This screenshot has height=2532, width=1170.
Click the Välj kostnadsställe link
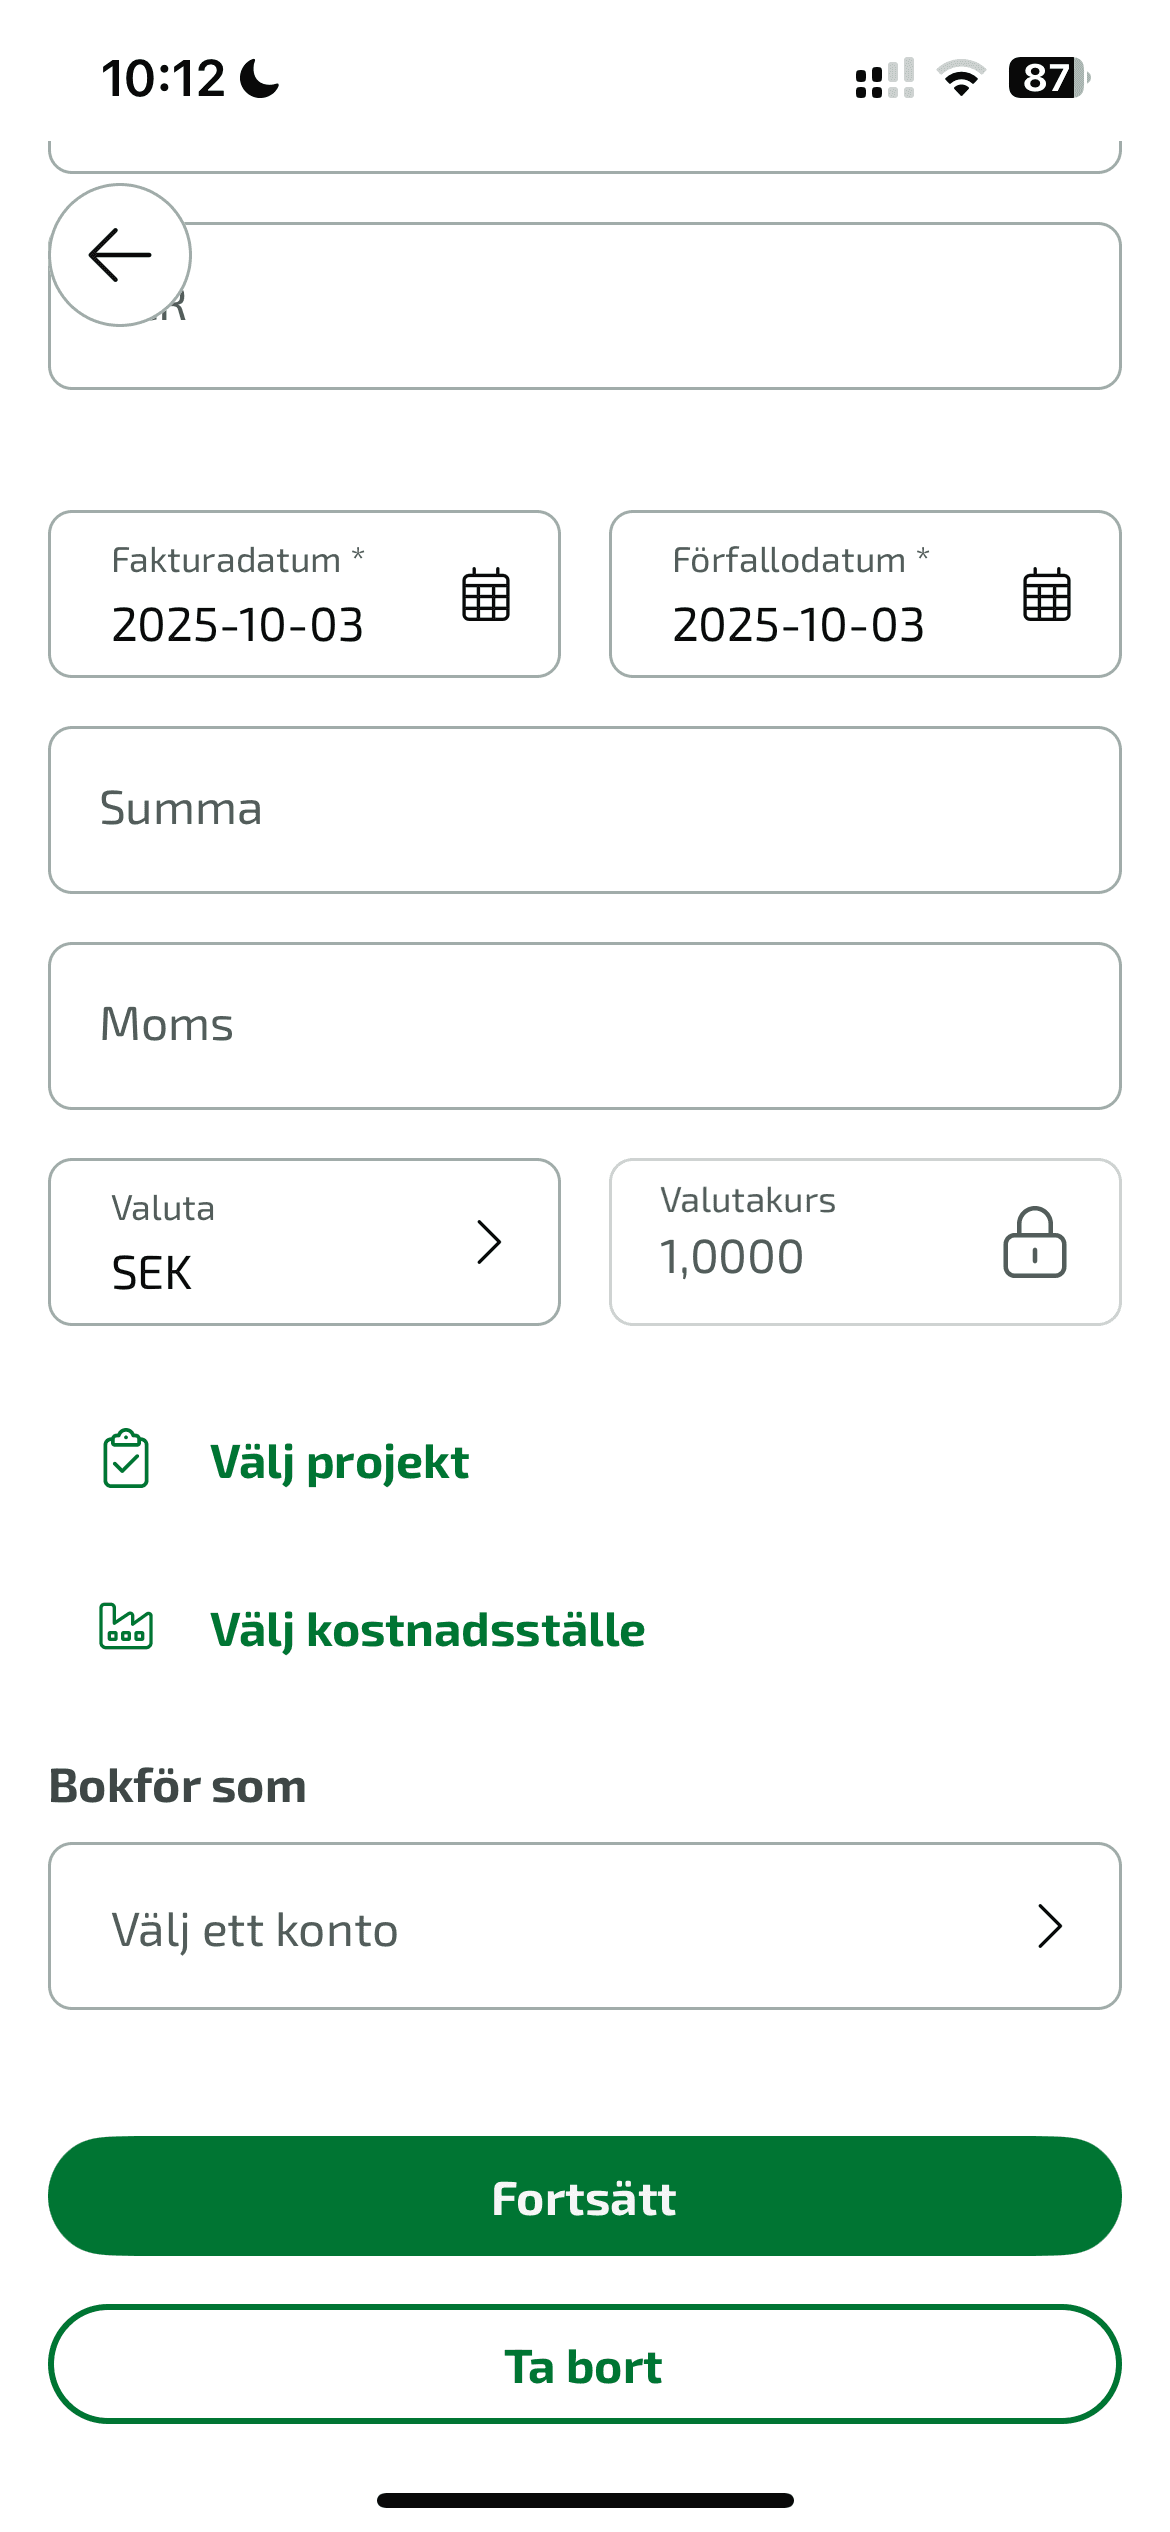click(x=428, y=1630)
